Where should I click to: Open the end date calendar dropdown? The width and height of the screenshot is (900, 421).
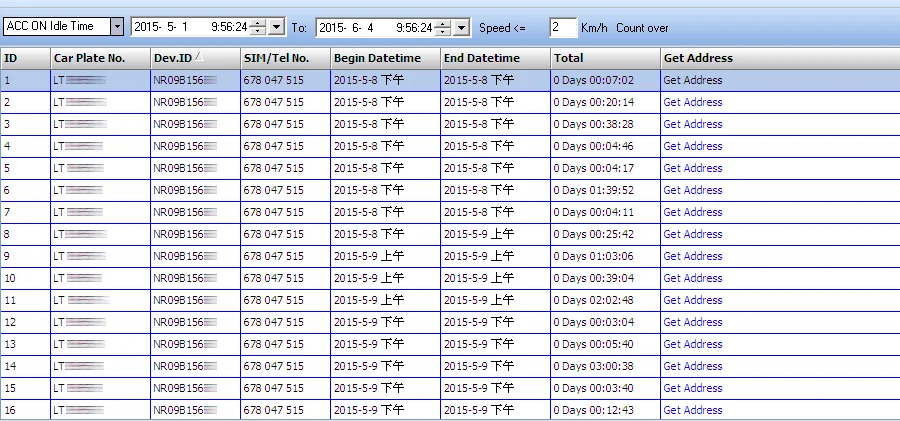click(462, 27)
